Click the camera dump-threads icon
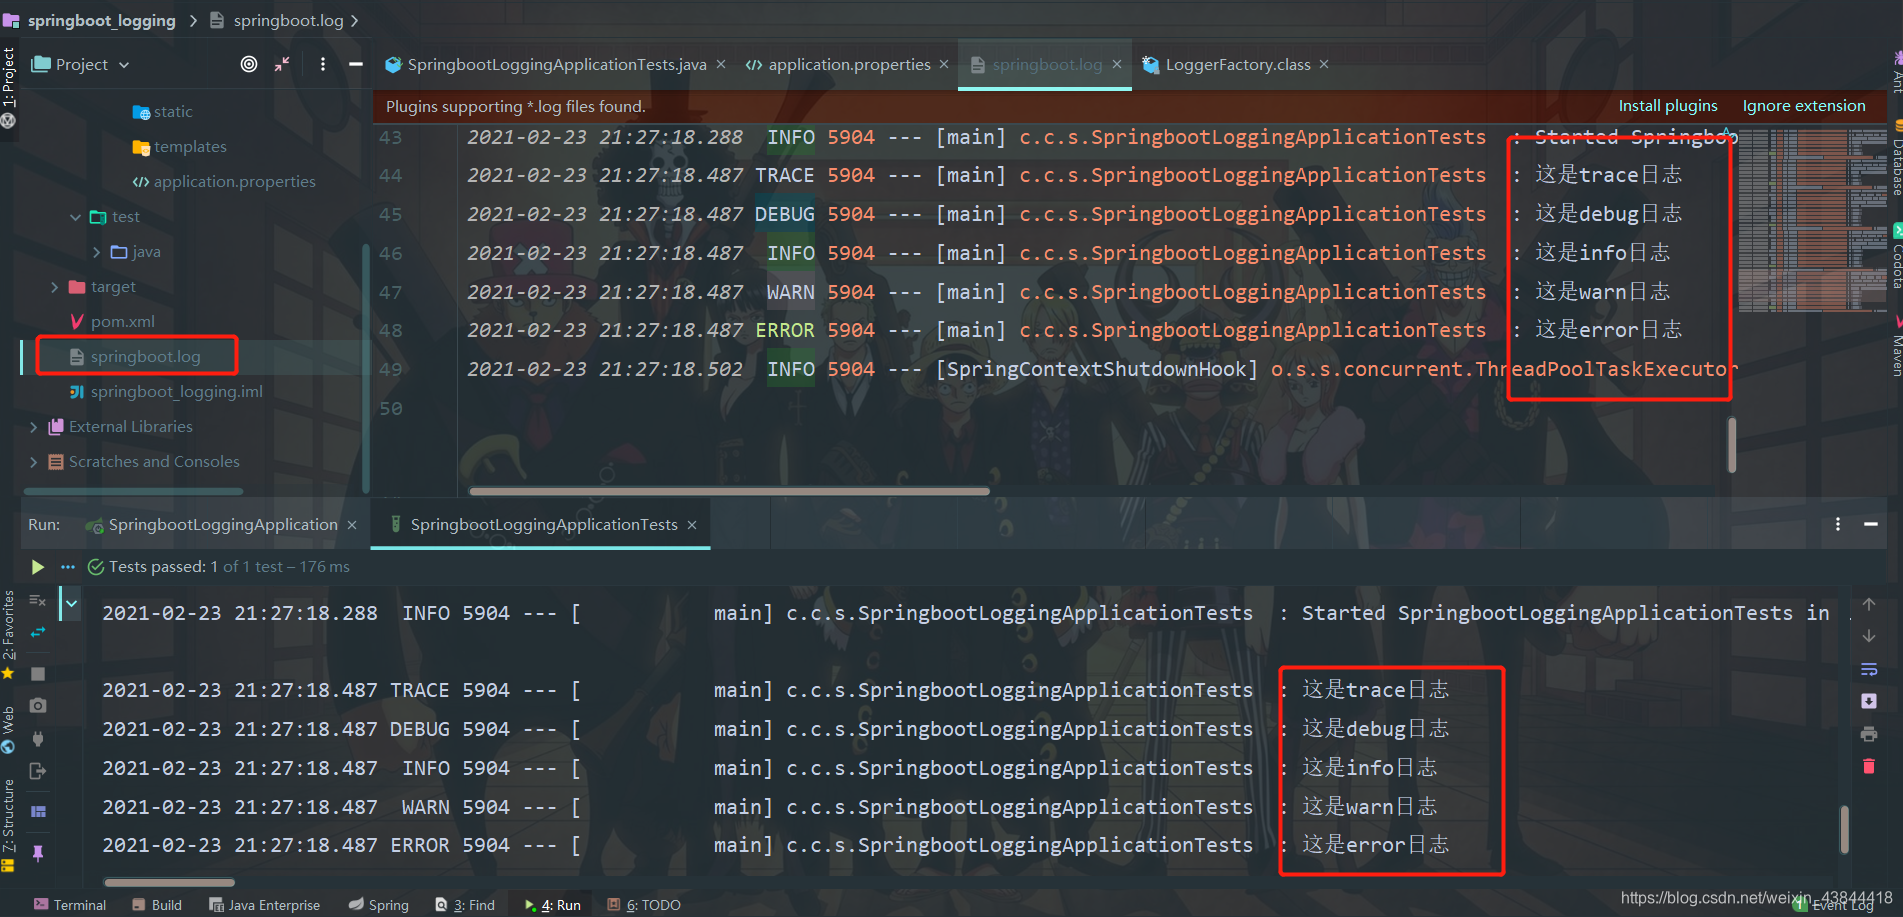 [x=38, y=705]
